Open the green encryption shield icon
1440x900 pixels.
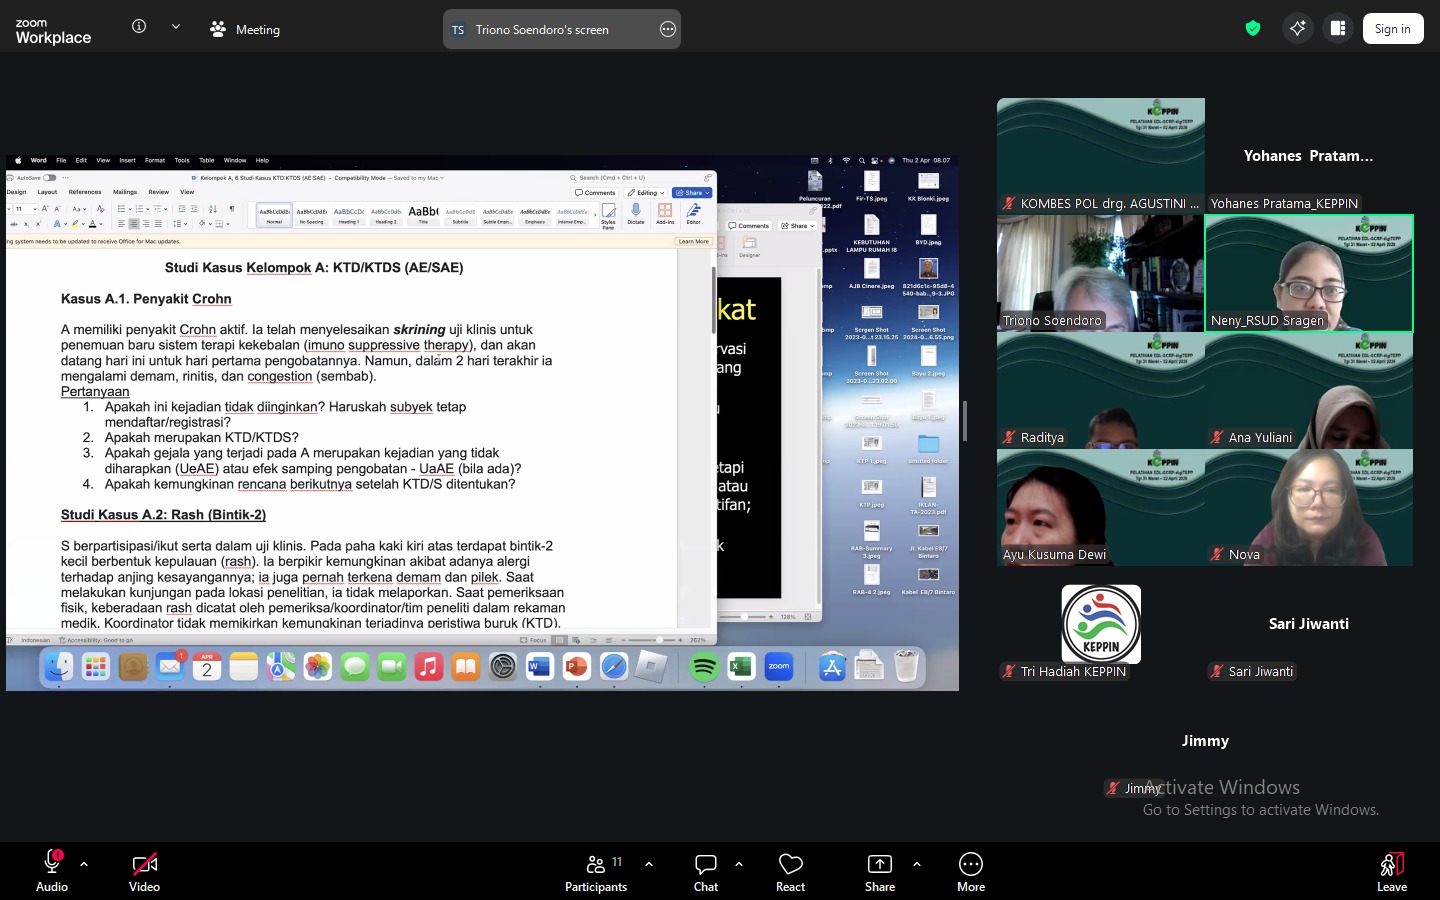point(1253,29)
